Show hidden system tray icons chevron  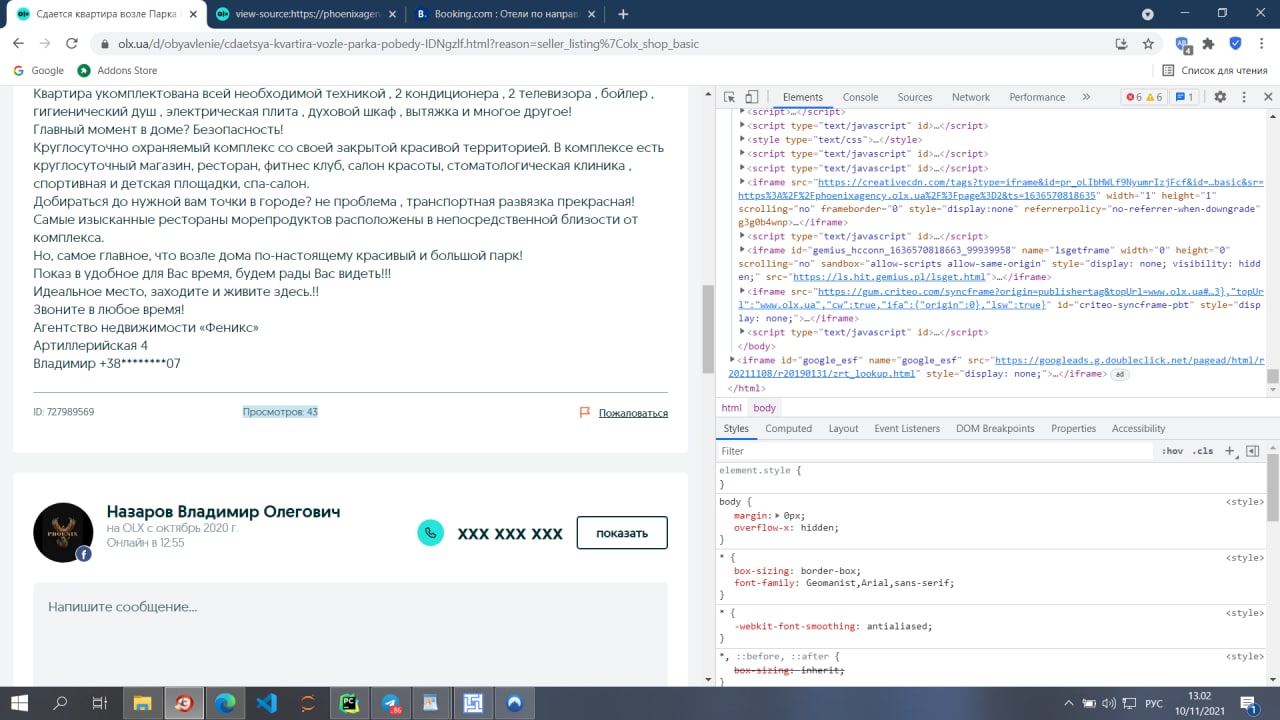tap(1069, 703)
